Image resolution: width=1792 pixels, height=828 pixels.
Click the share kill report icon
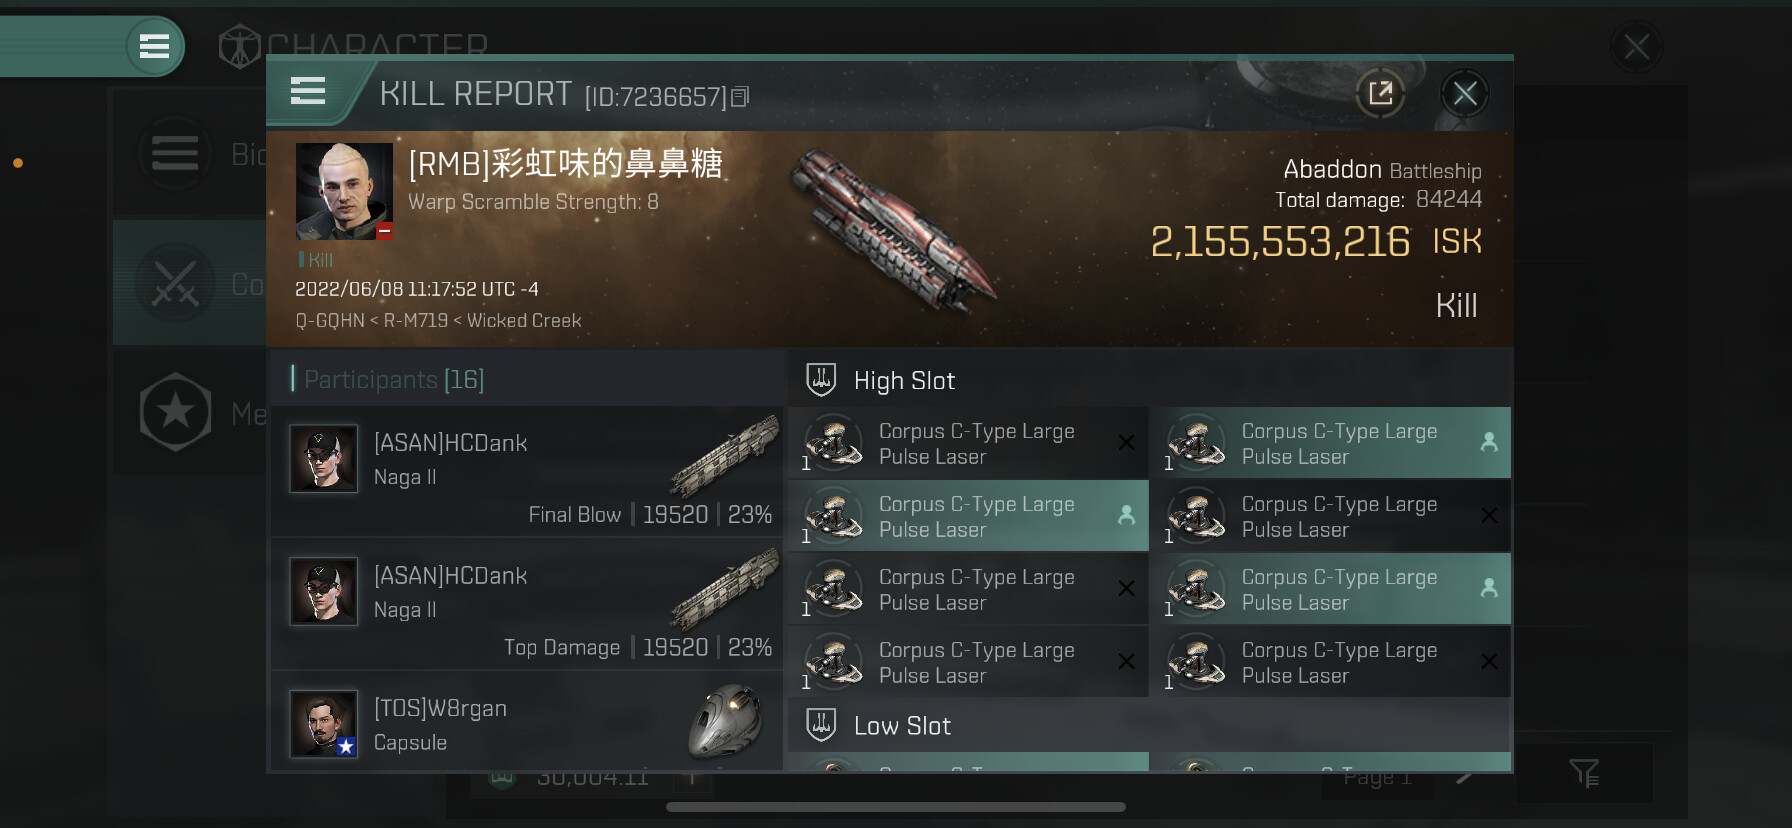click(1380, 94)
